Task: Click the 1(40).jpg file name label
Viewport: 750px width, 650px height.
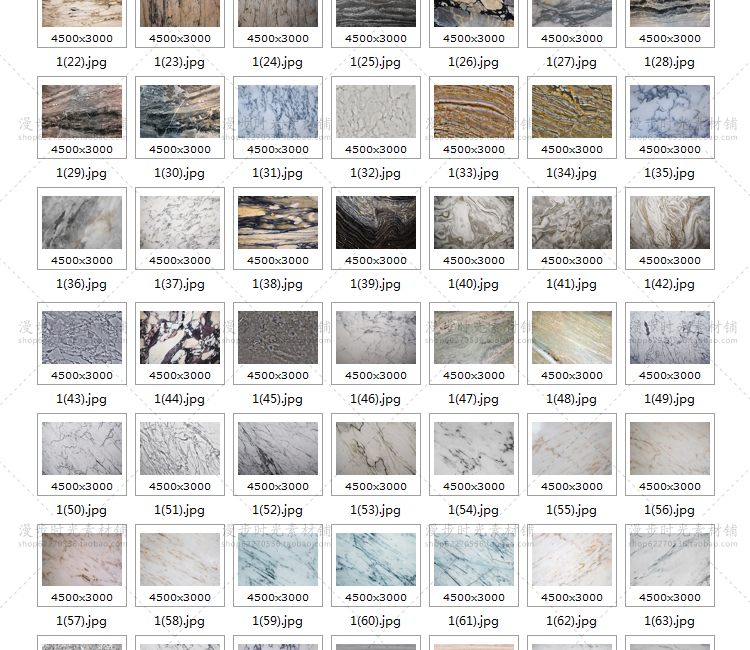Action: pos(474,284)
